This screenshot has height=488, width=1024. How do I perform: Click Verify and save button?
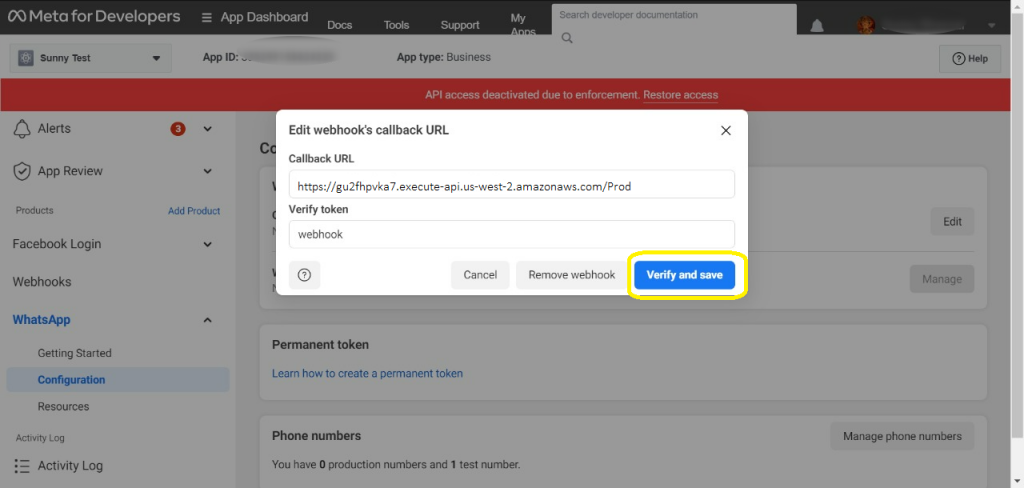[684, 275]
